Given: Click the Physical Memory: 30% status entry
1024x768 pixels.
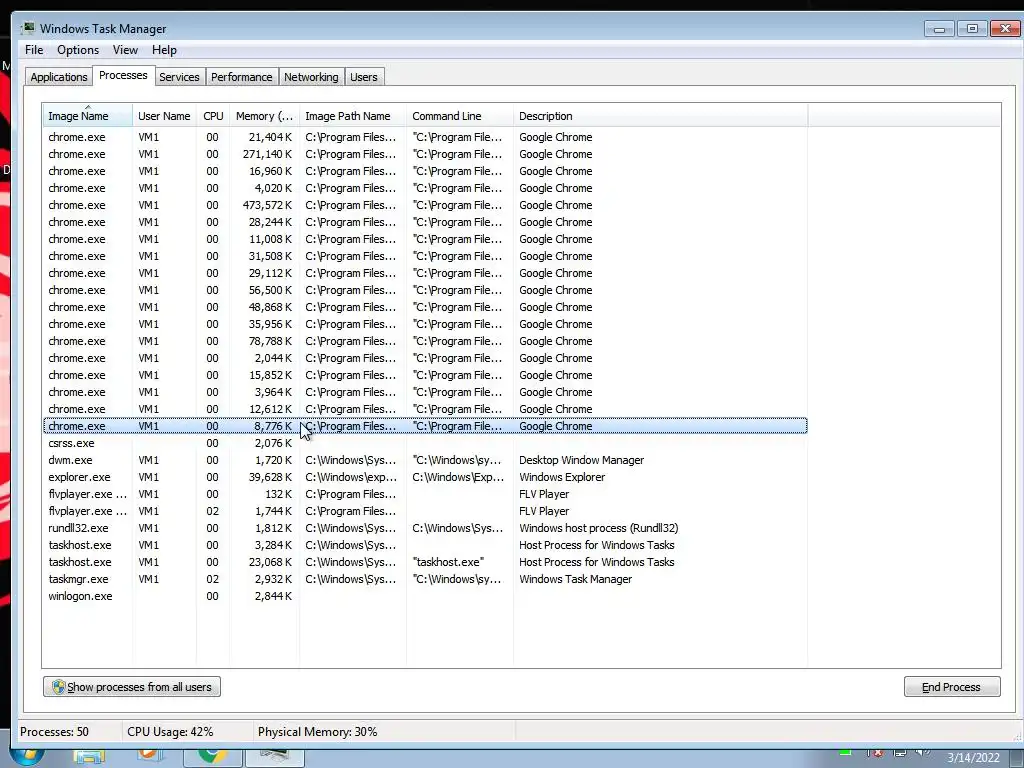Looking at the screenshot, I should 317,731.
